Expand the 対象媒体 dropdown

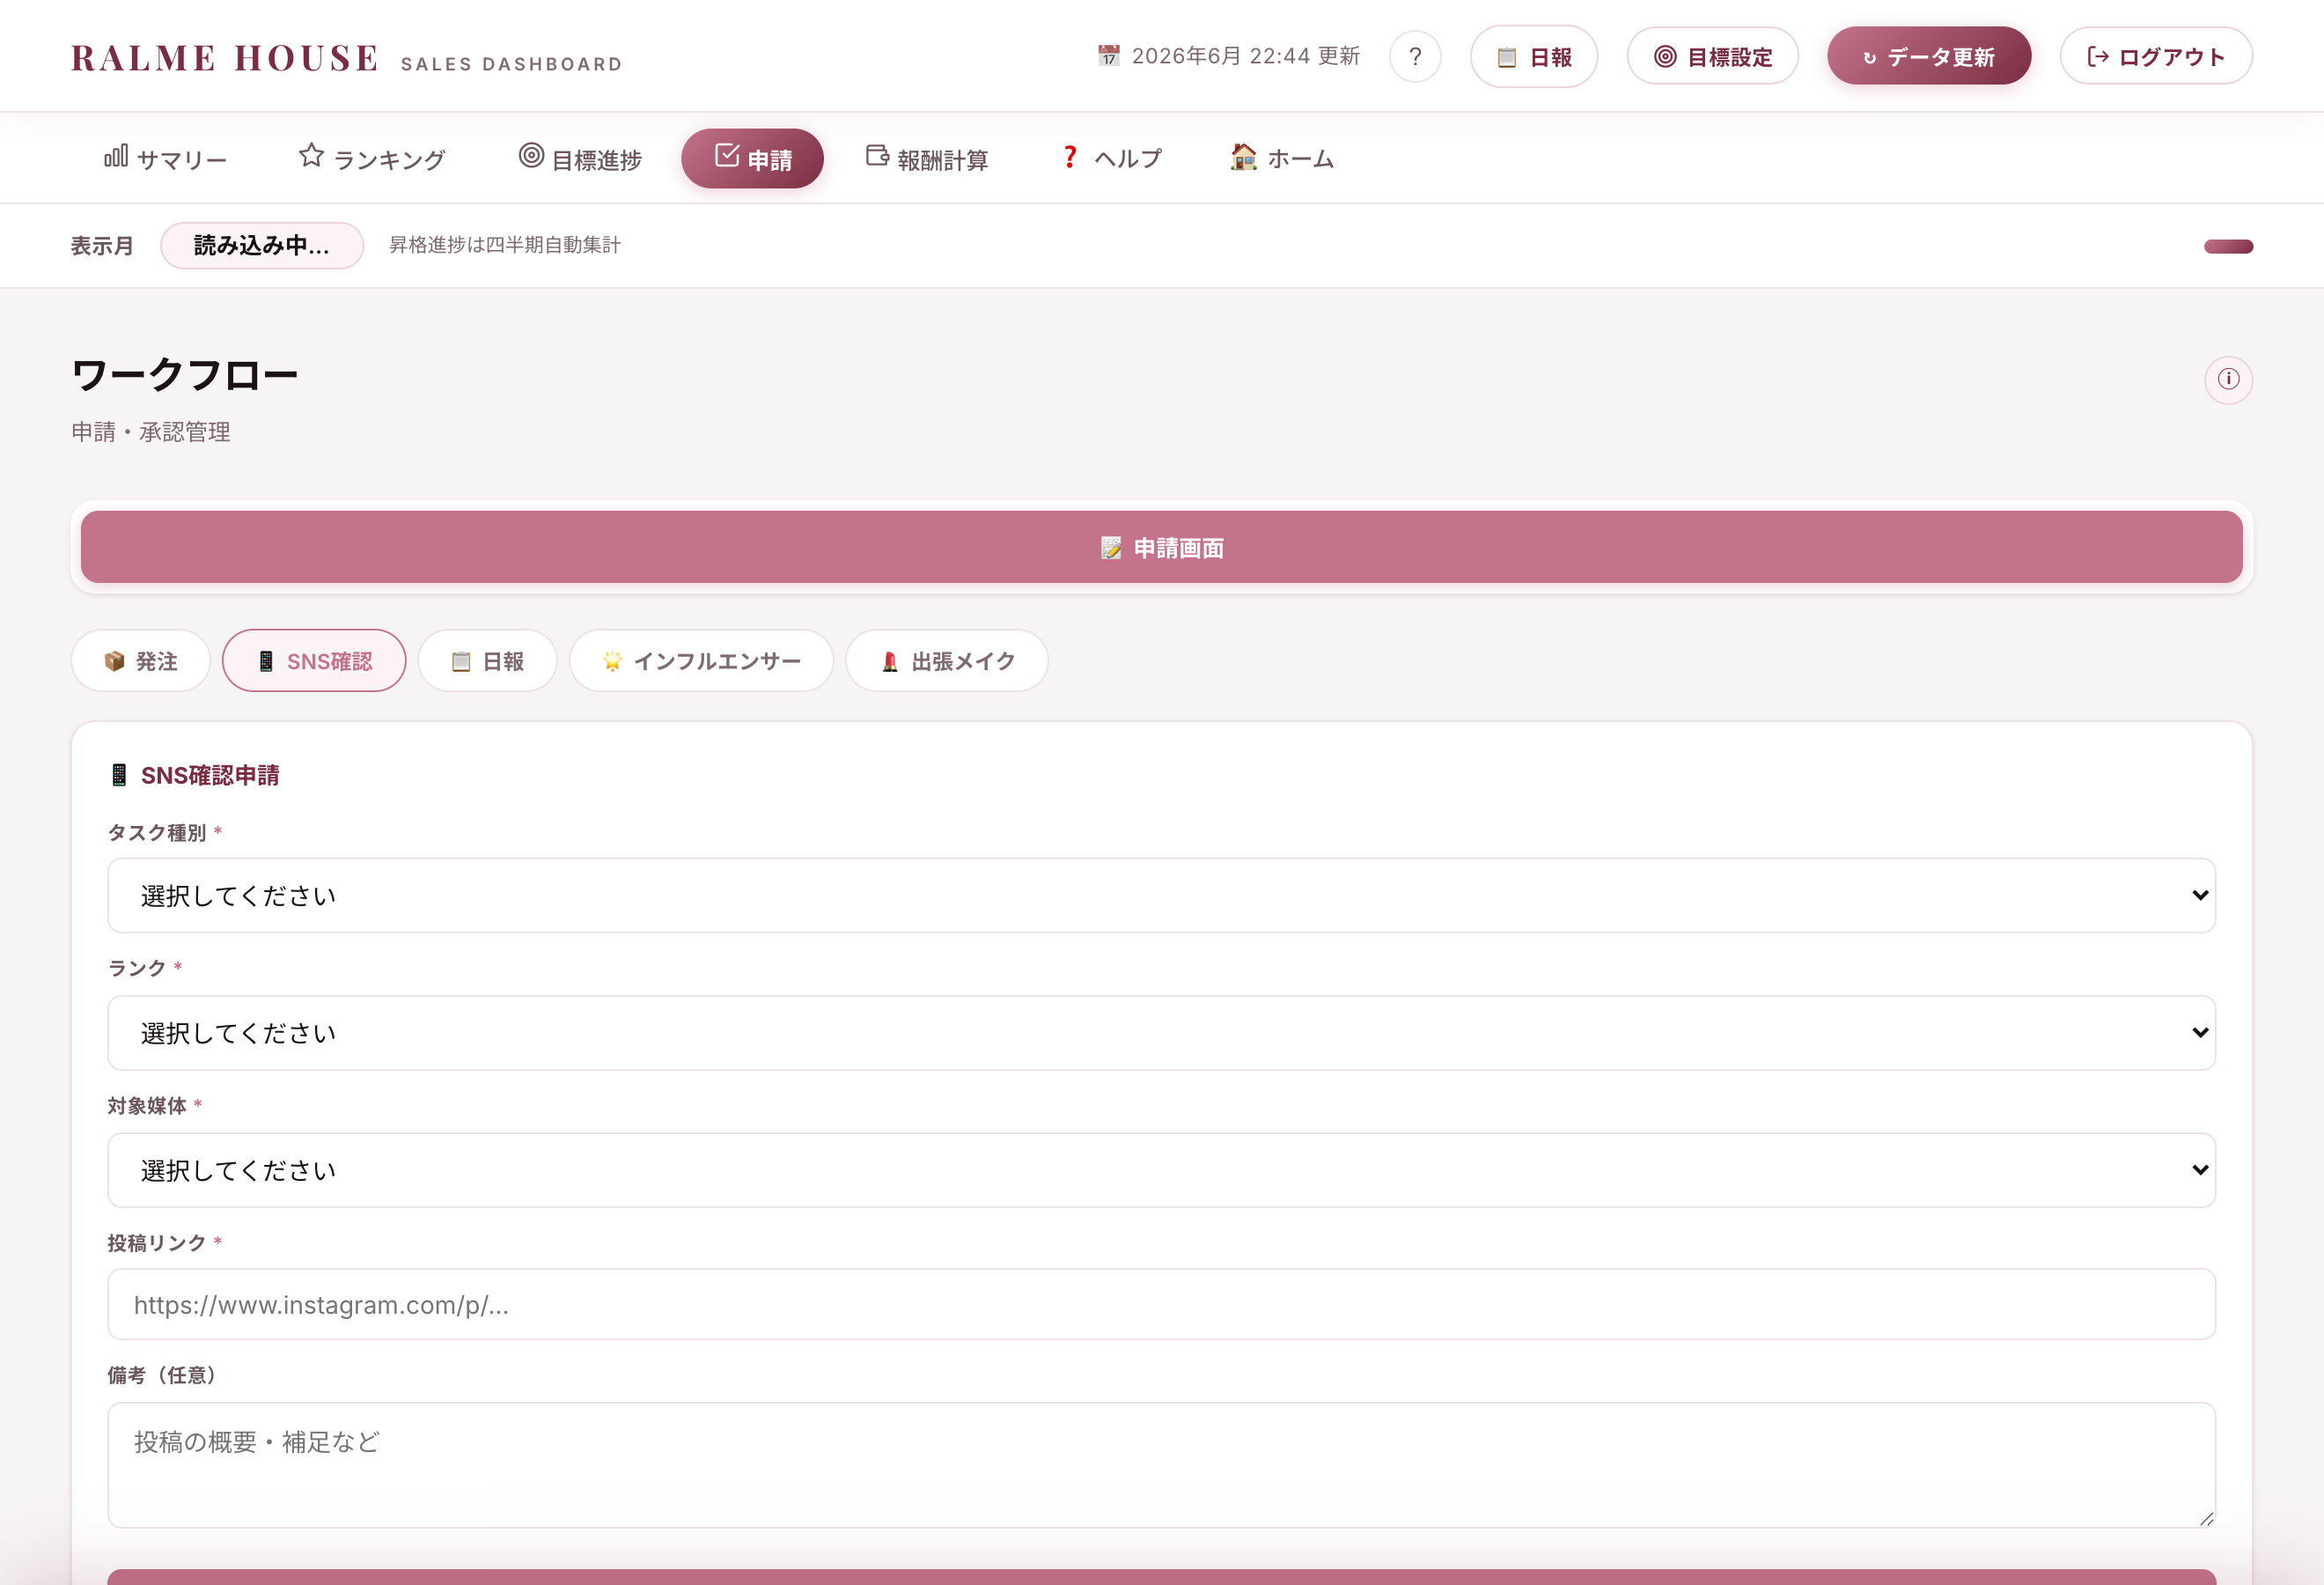(1161, 1170)
